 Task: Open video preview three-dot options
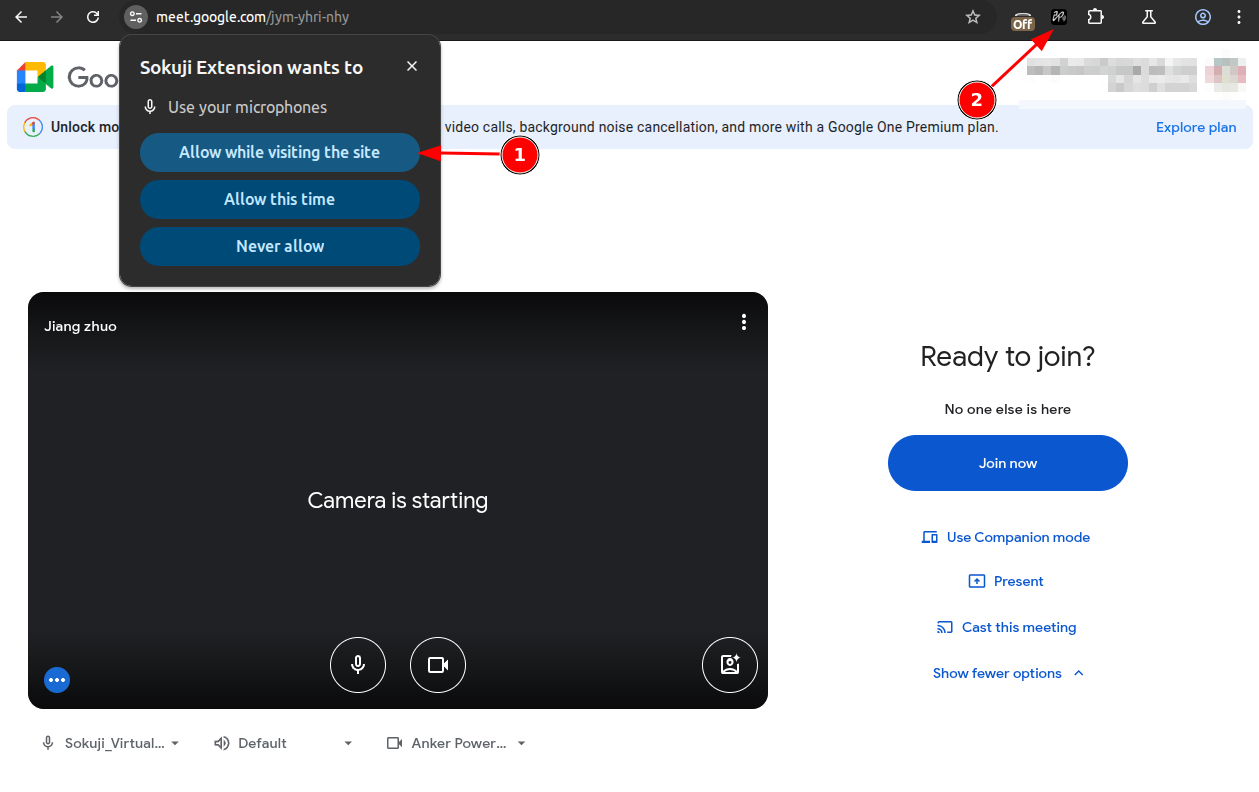tap(743, 322)
